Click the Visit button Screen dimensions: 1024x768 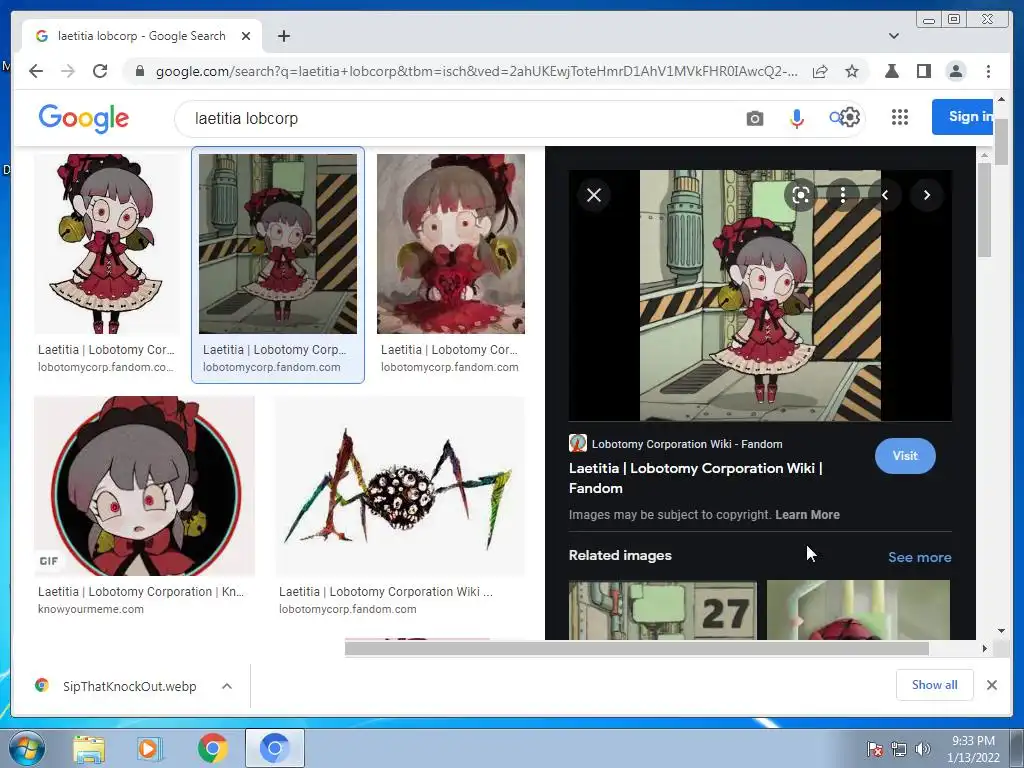click(905, 456)
